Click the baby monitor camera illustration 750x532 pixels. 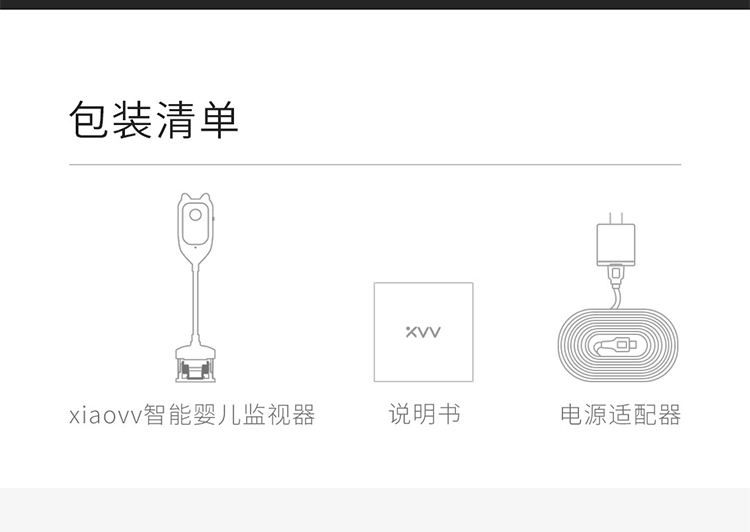point(195,288)
